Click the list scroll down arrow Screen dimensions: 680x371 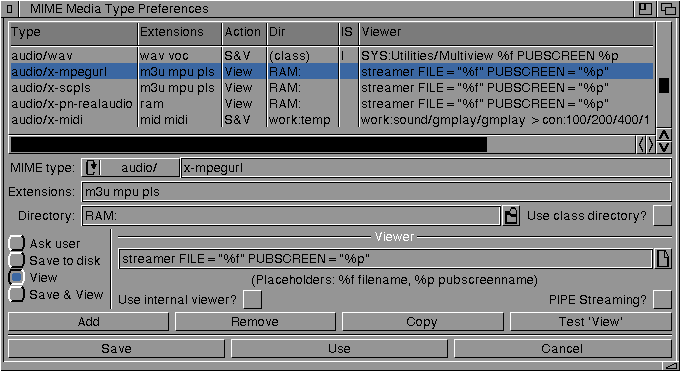pyautogui.click(x=664, y=147)
